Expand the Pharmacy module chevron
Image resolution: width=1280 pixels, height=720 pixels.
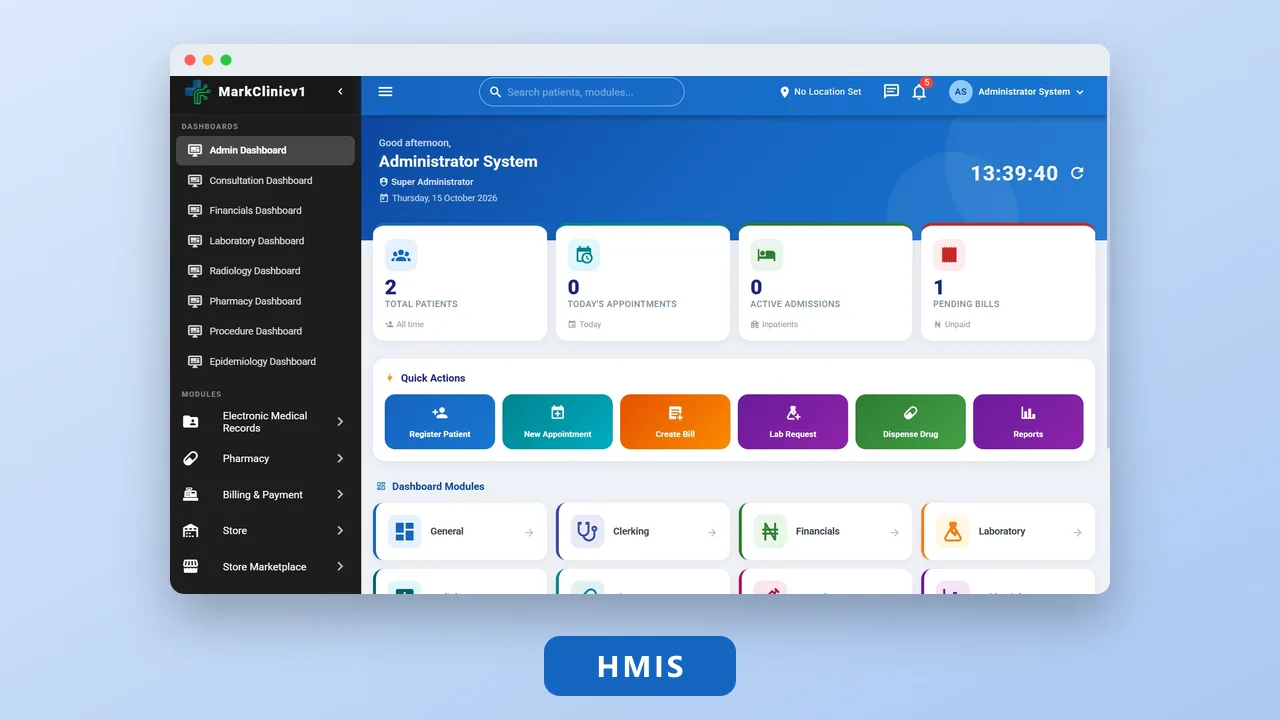coord(340,459)
